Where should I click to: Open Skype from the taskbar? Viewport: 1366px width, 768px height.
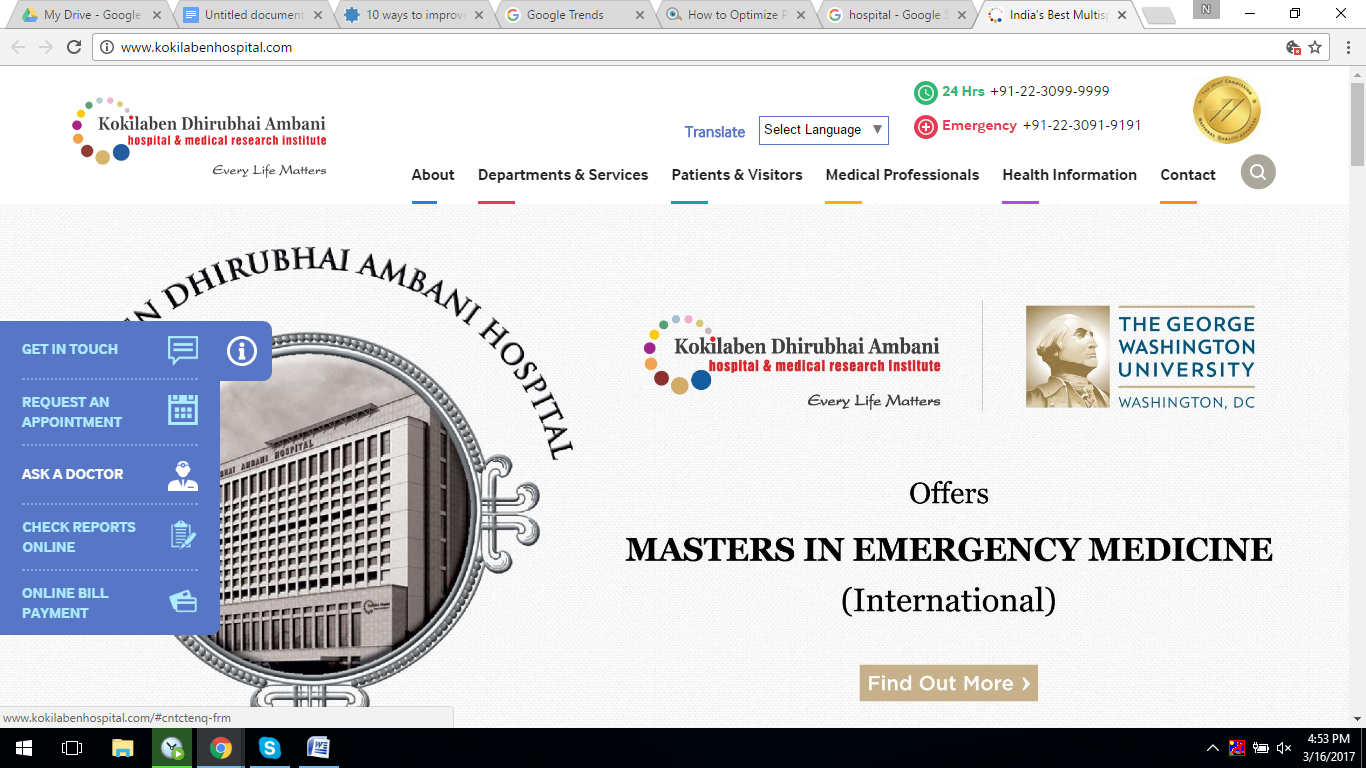pyautogui.click(x=269, y=748)
